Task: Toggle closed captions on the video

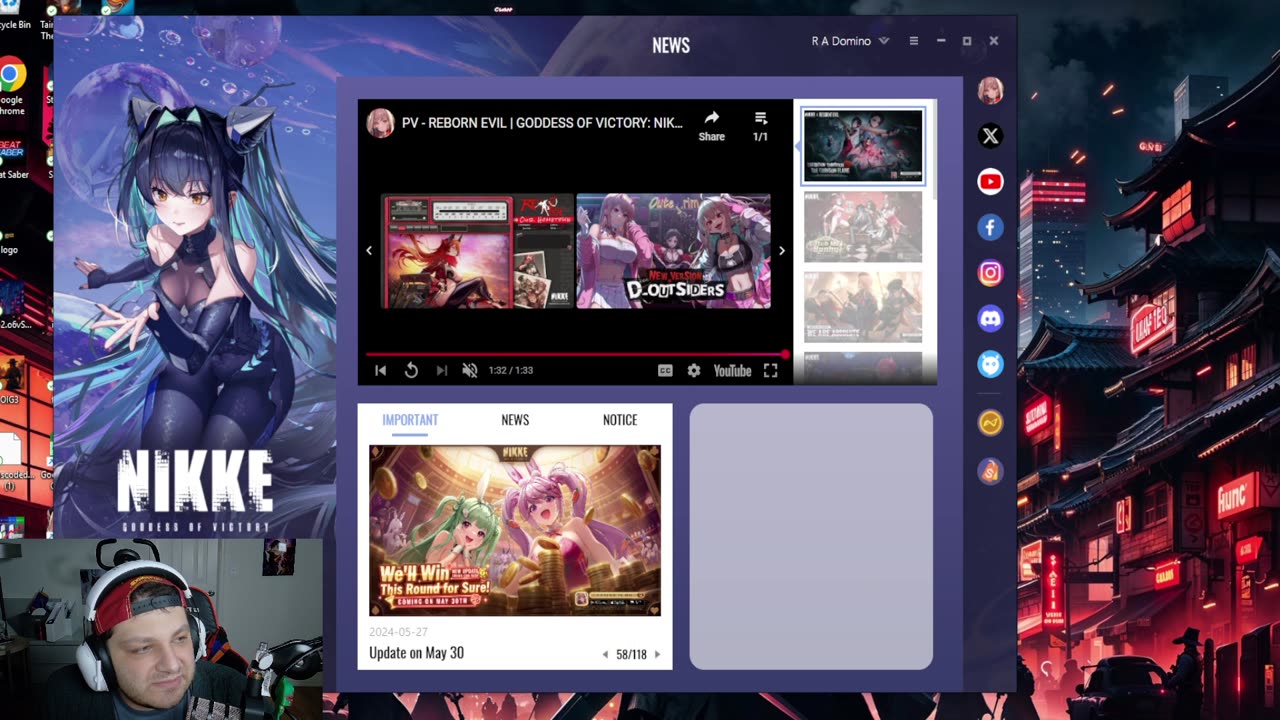Action: [665, 371]
